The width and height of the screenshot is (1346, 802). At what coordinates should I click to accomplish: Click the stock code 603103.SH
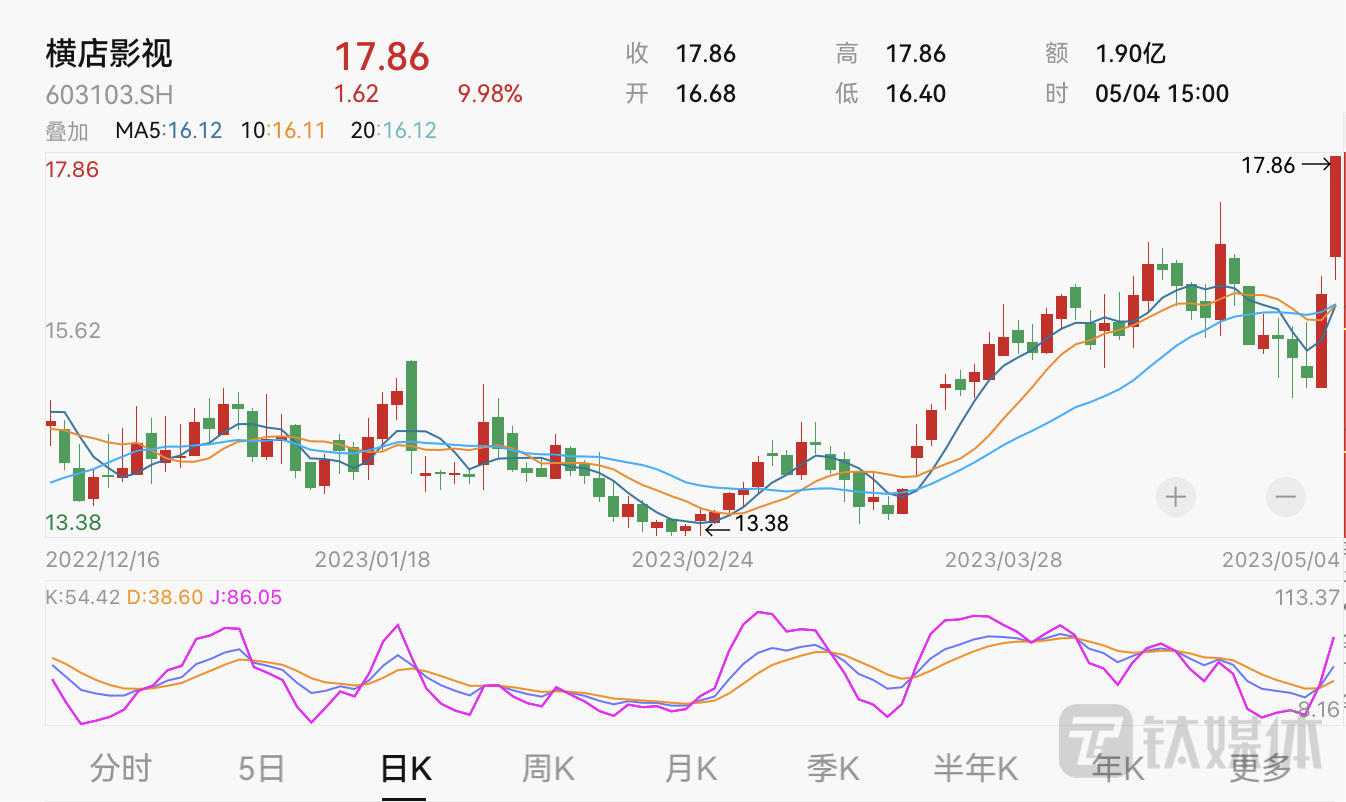coord(110,95)
